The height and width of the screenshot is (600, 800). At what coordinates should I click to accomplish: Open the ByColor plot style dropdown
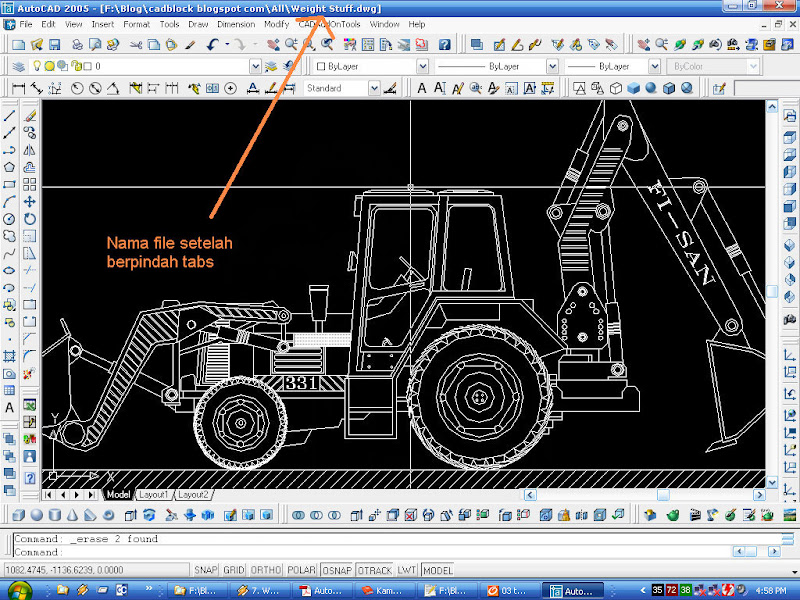[x=753, y=66]
